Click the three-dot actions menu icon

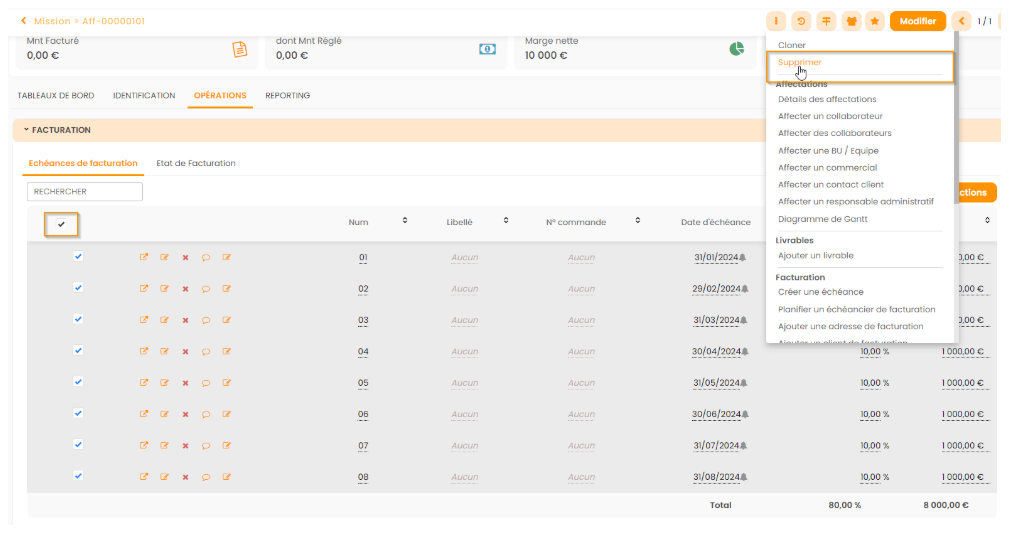pos(776,21)
